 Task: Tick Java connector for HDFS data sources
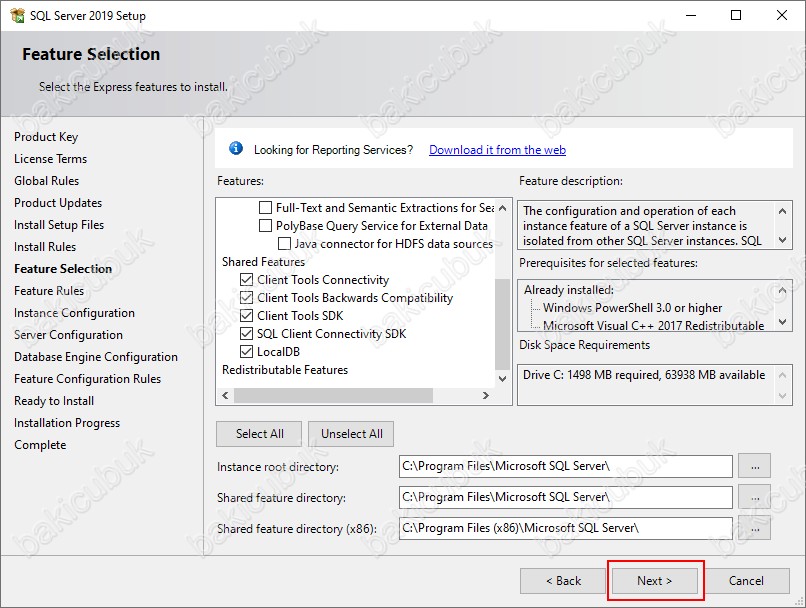[284, 244]
